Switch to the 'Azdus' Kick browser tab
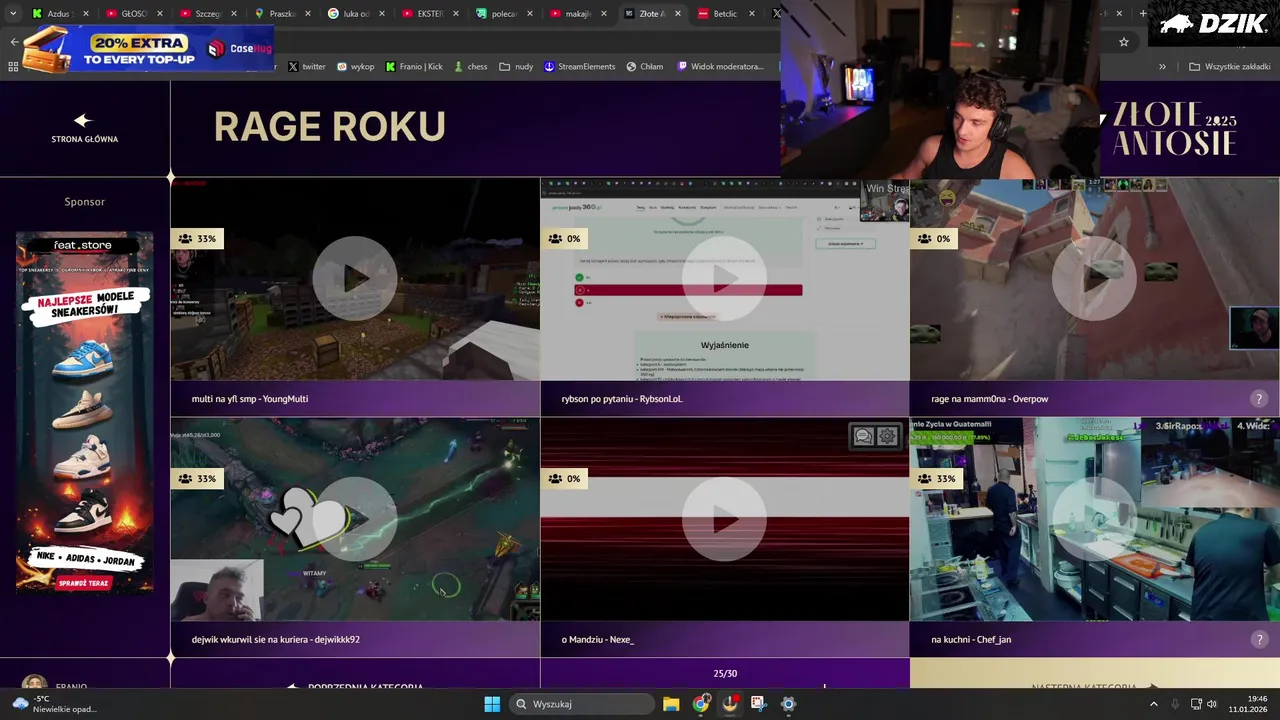 (x=60, y=14)
